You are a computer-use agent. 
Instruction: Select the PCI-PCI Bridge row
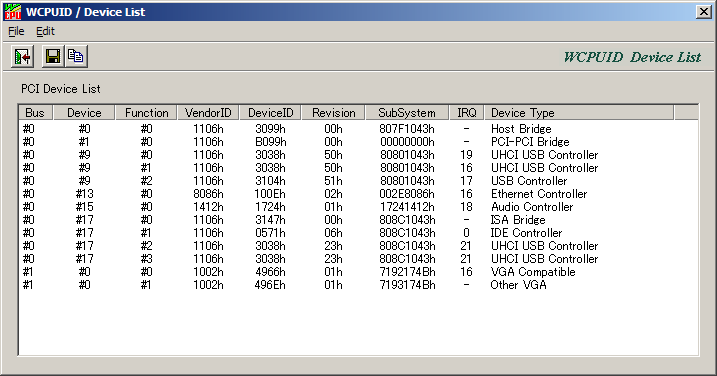(x=358, y=142)
